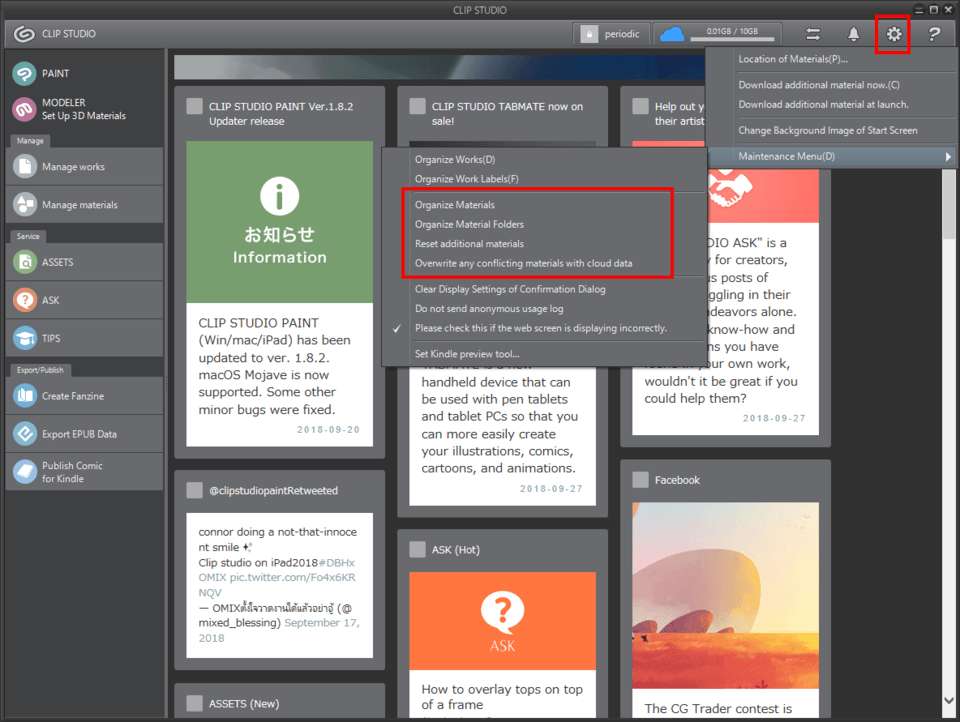Image resolution: width=960 pixels, height=722 pixels.
Task: Click The CG Trader contest text
Action: [718, 709]
